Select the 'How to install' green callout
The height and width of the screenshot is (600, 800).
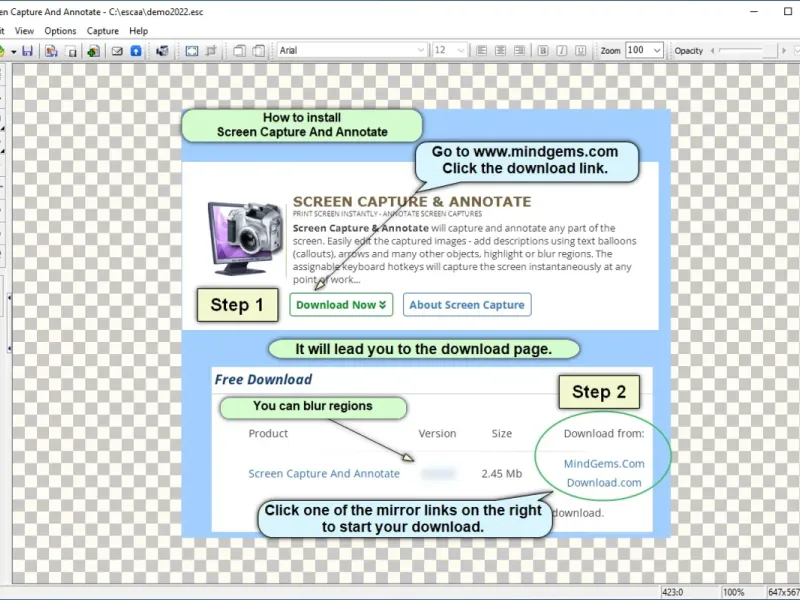302,125
